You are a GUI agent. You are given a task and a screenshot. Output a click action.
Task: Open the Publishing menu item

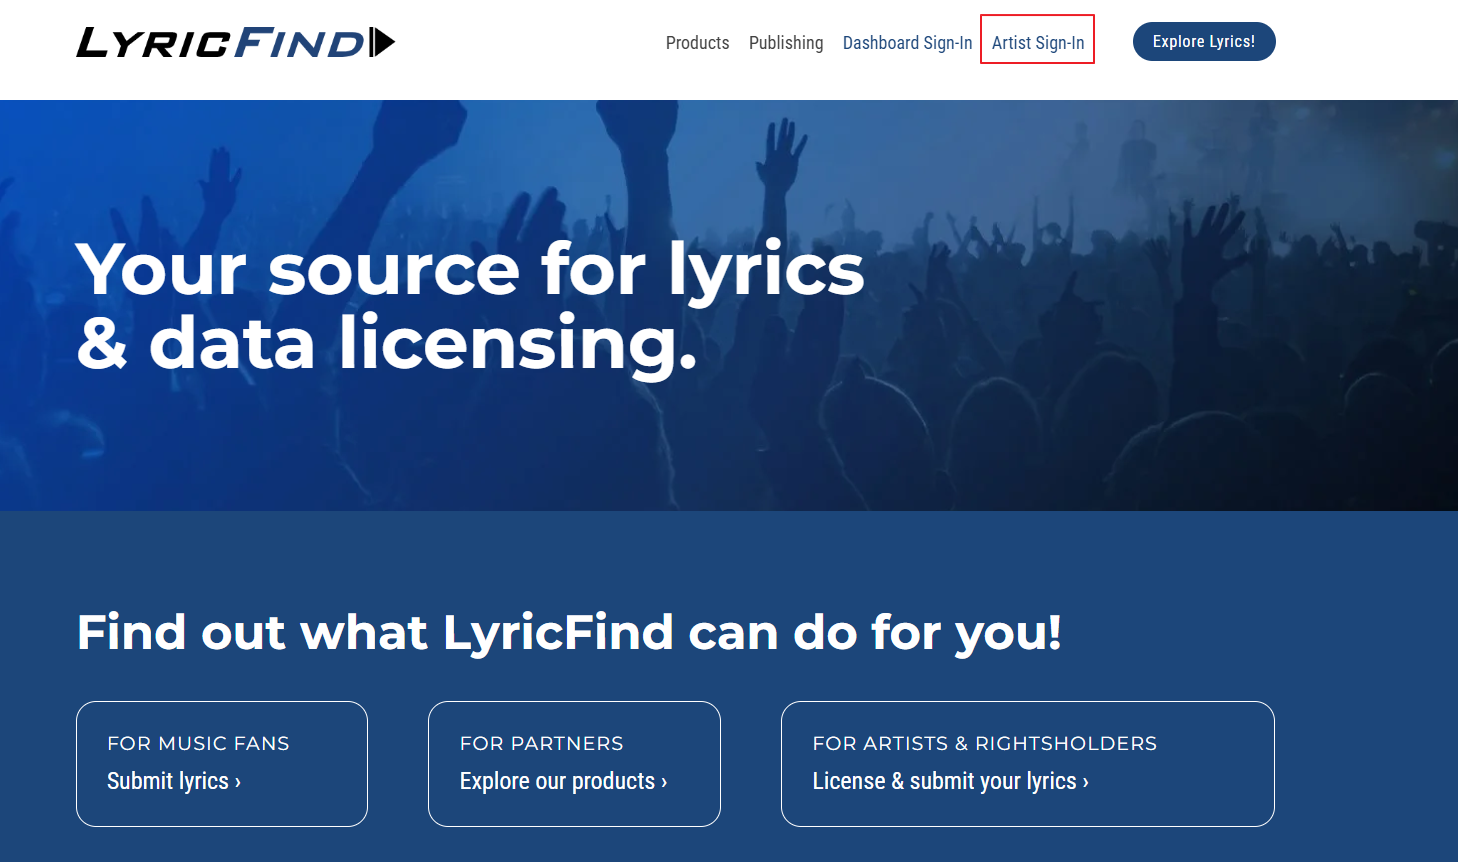point(786,43)
